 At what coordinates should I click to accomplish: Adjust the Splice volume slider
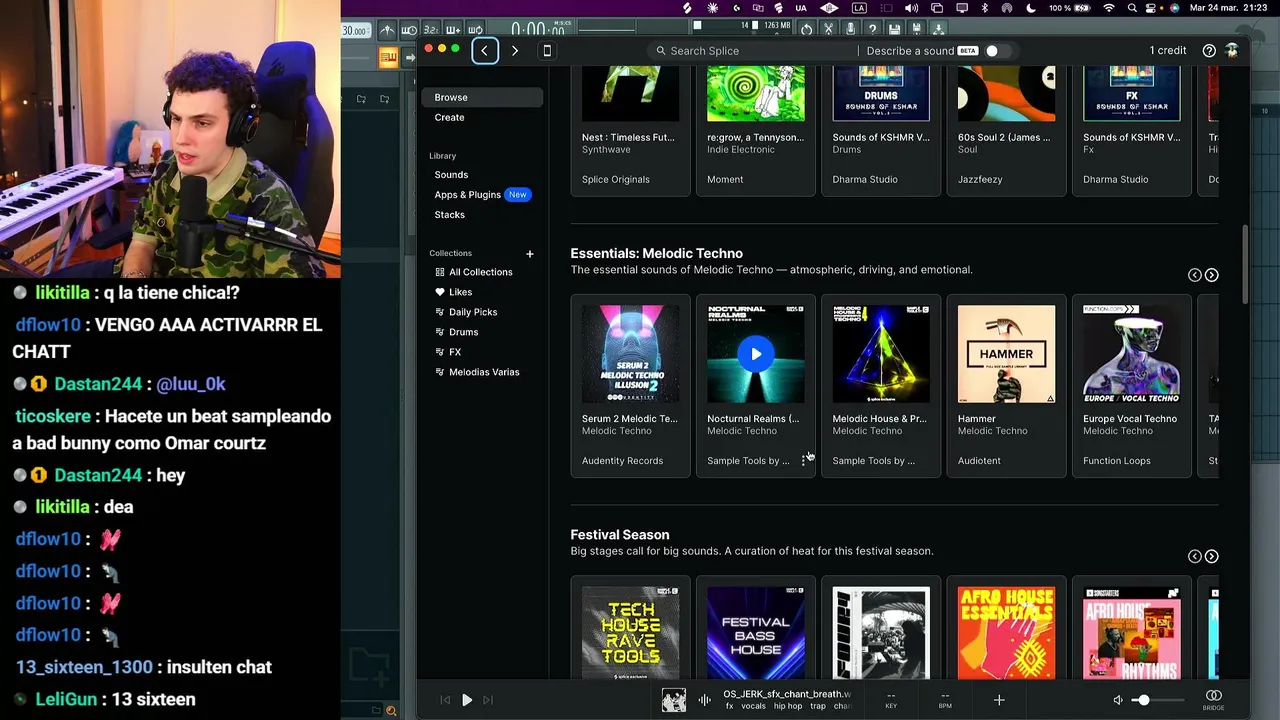1158,700
